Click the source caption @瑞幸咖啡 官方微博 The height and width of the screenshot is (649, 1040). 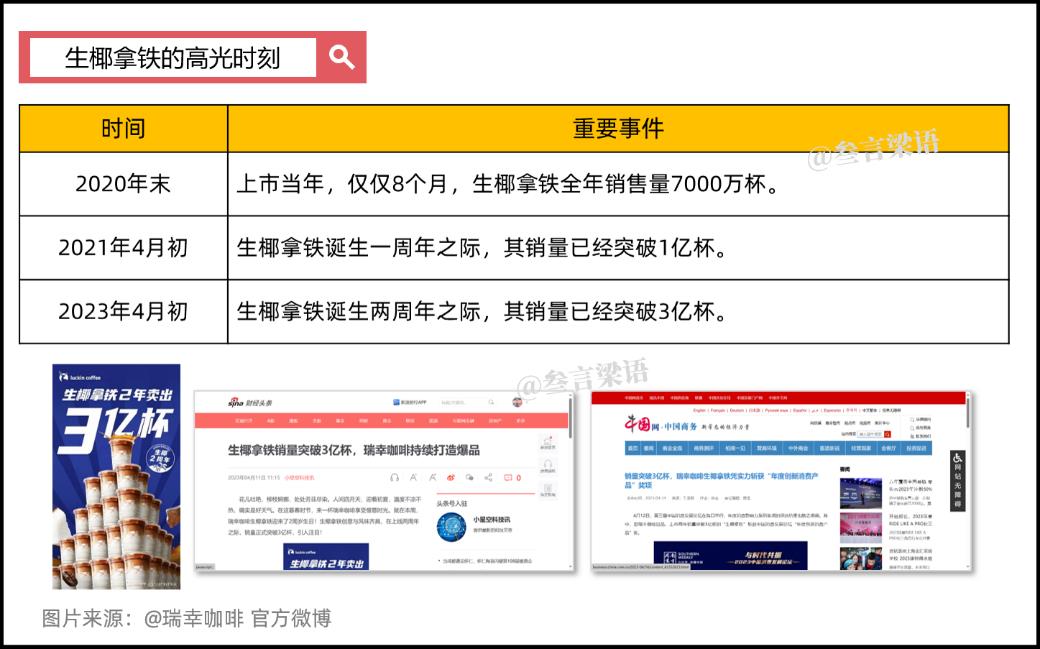pyautogui.click(x=237, y=618)
